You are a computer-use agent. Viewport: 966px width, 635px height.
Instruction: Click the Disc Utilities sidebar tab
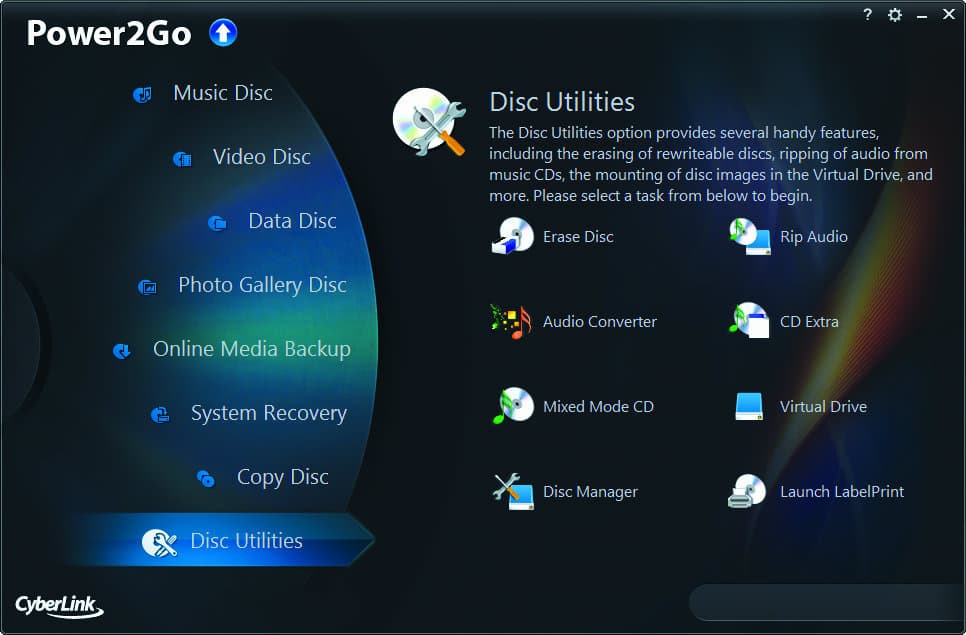[245, 541]
